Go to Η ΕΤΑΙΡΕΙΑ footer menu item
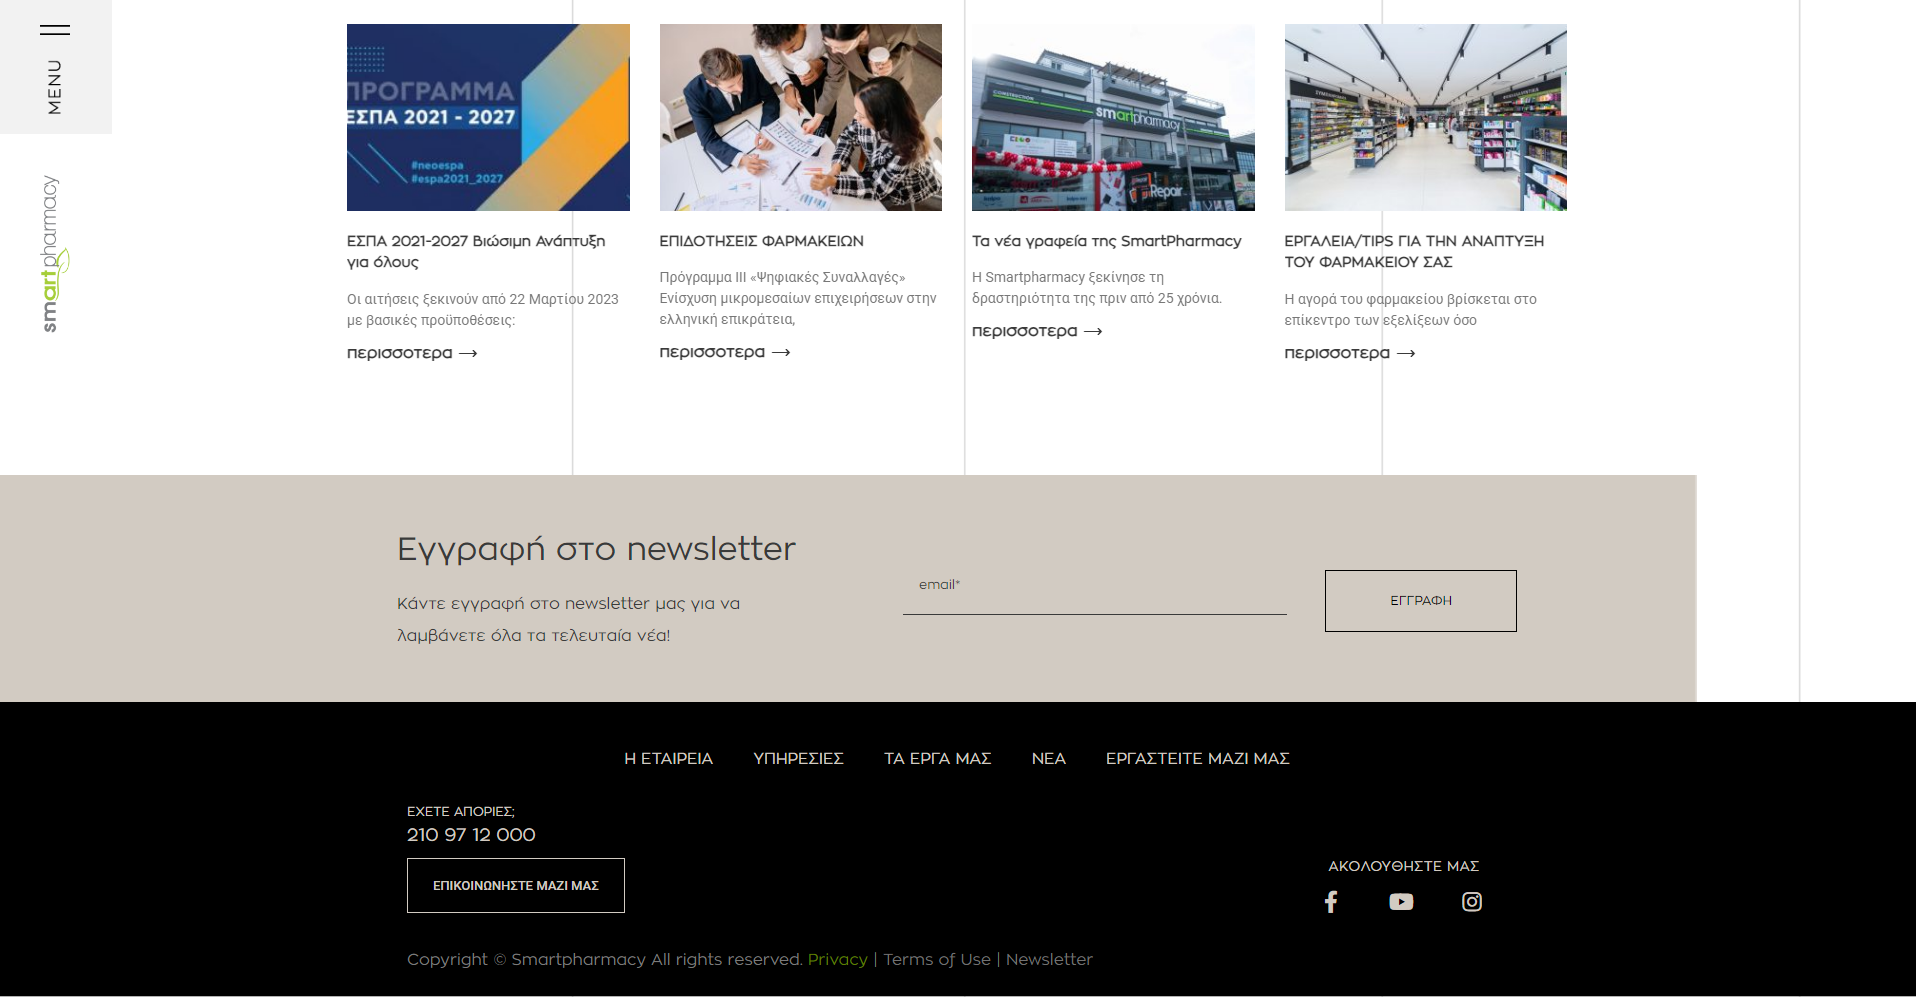This screenshot has width=1916, height=997. click(x=668, y=759)
